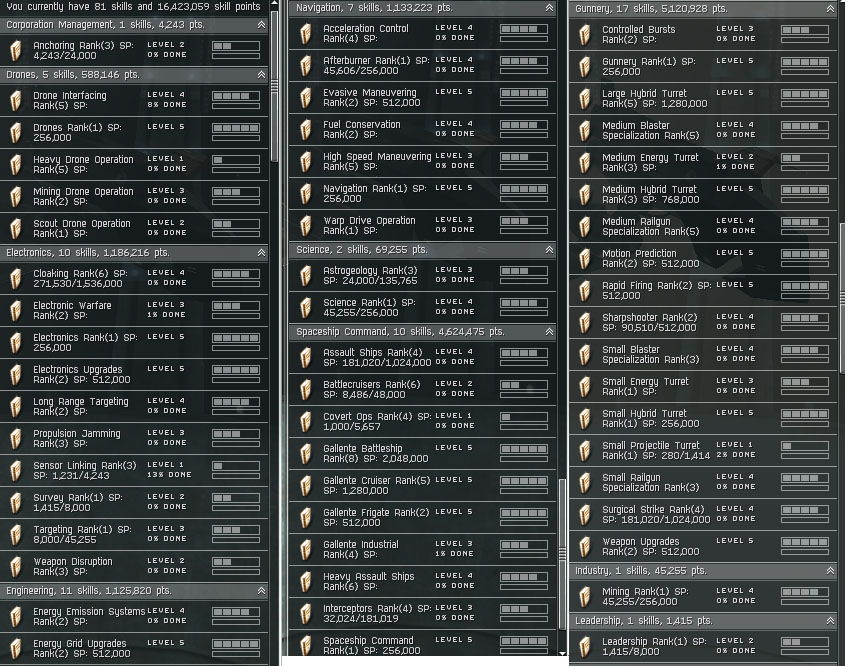The image size is (848, 666).
Task: Select the Survey Rank(1) skill text
Action: tap(78, 502)
